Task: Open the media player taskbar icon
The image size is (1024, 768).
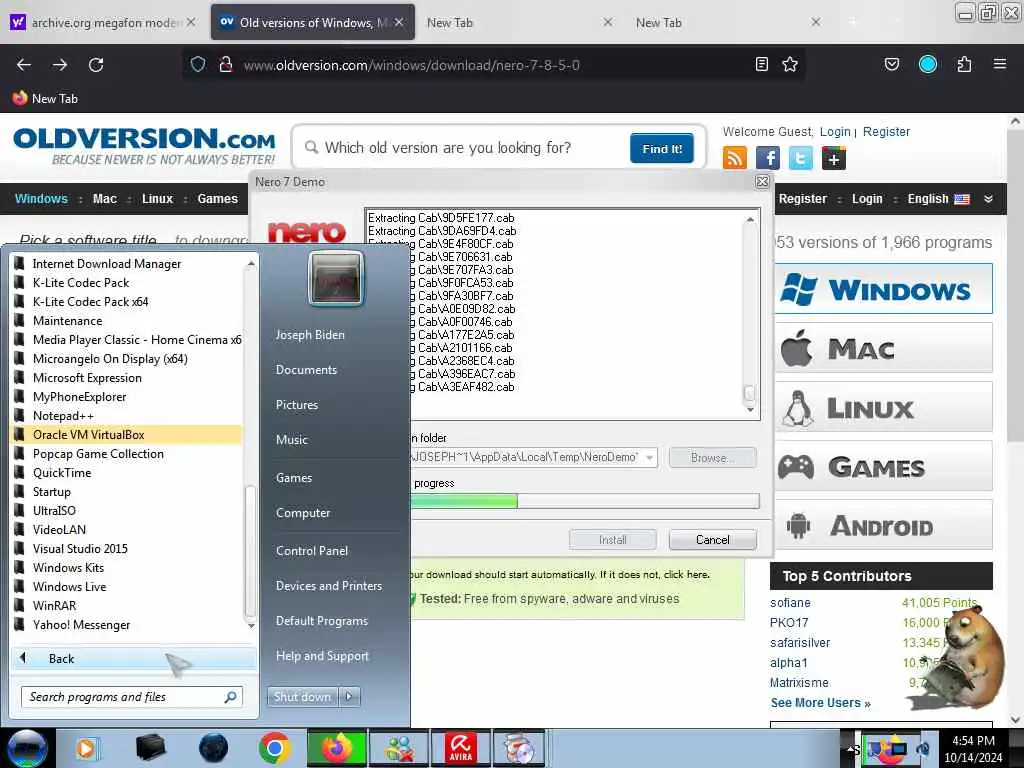Action: click(86, 748)
